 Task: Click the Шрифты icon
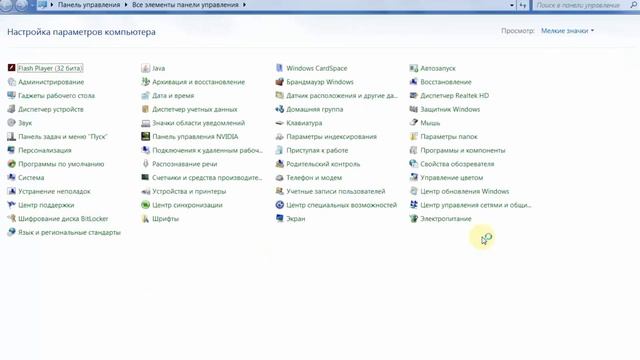tap(145, 219)
